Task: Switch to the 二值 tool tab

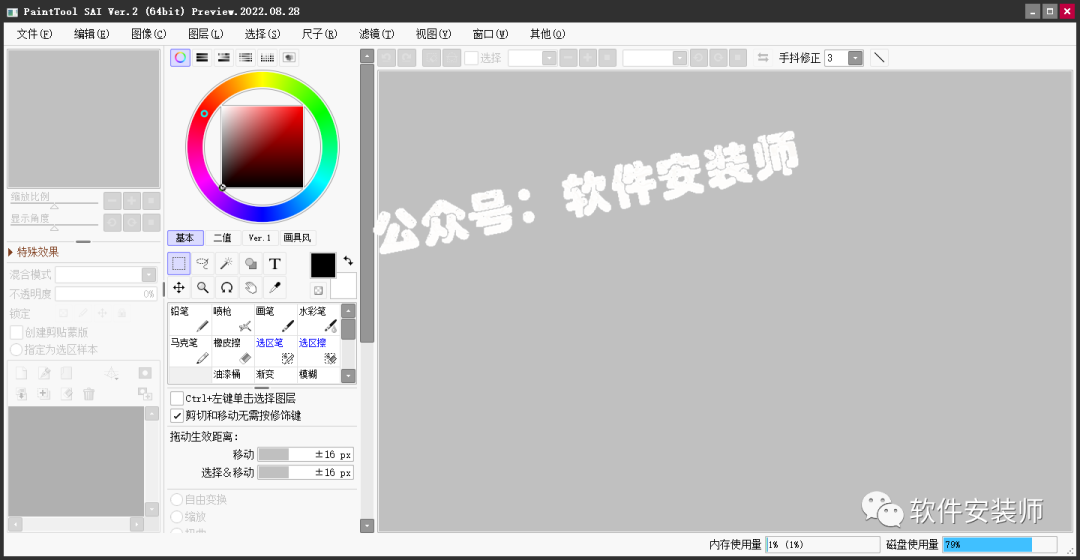Action: pyautogui.click(x=222, y=238)
